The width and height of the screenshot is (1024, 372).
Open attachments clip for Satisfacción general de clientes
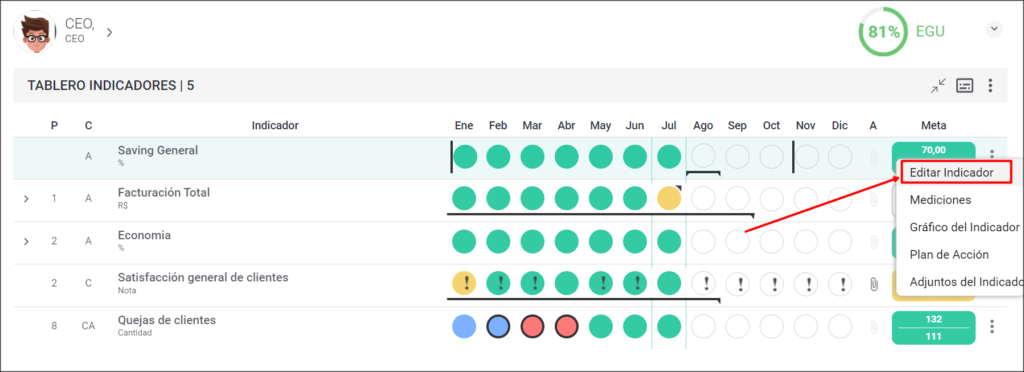(x=873, y=284)
